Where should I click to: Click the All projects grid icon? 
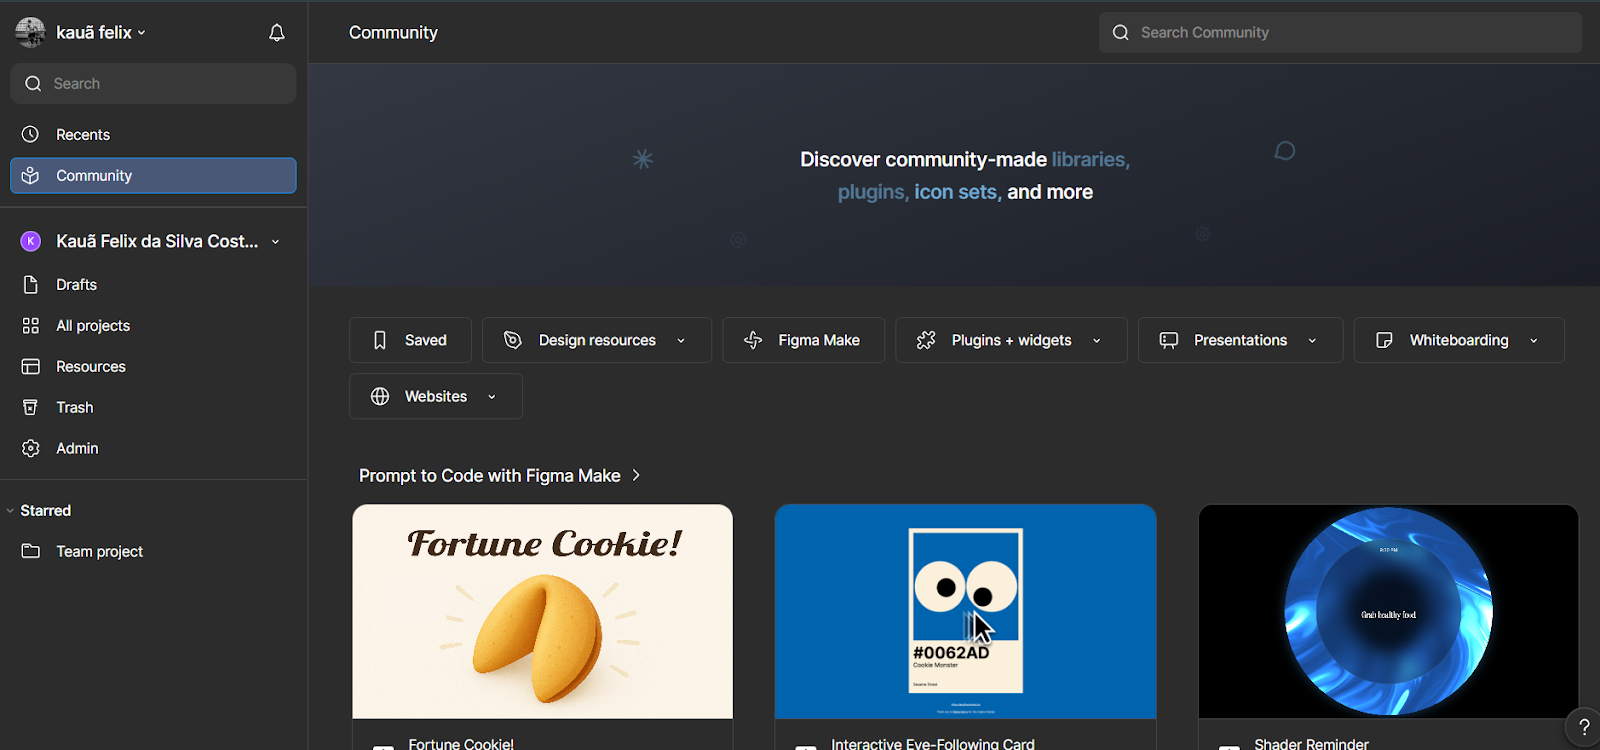(x=31, y=325)
